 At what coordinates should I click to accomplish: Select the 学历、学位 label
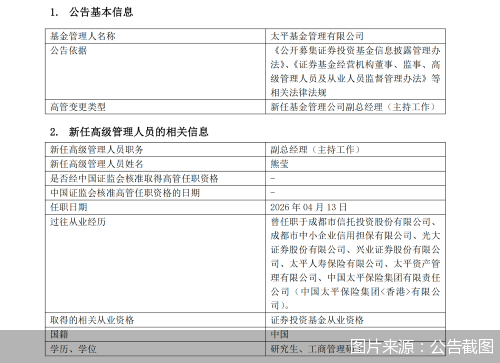tap(73, 349)
